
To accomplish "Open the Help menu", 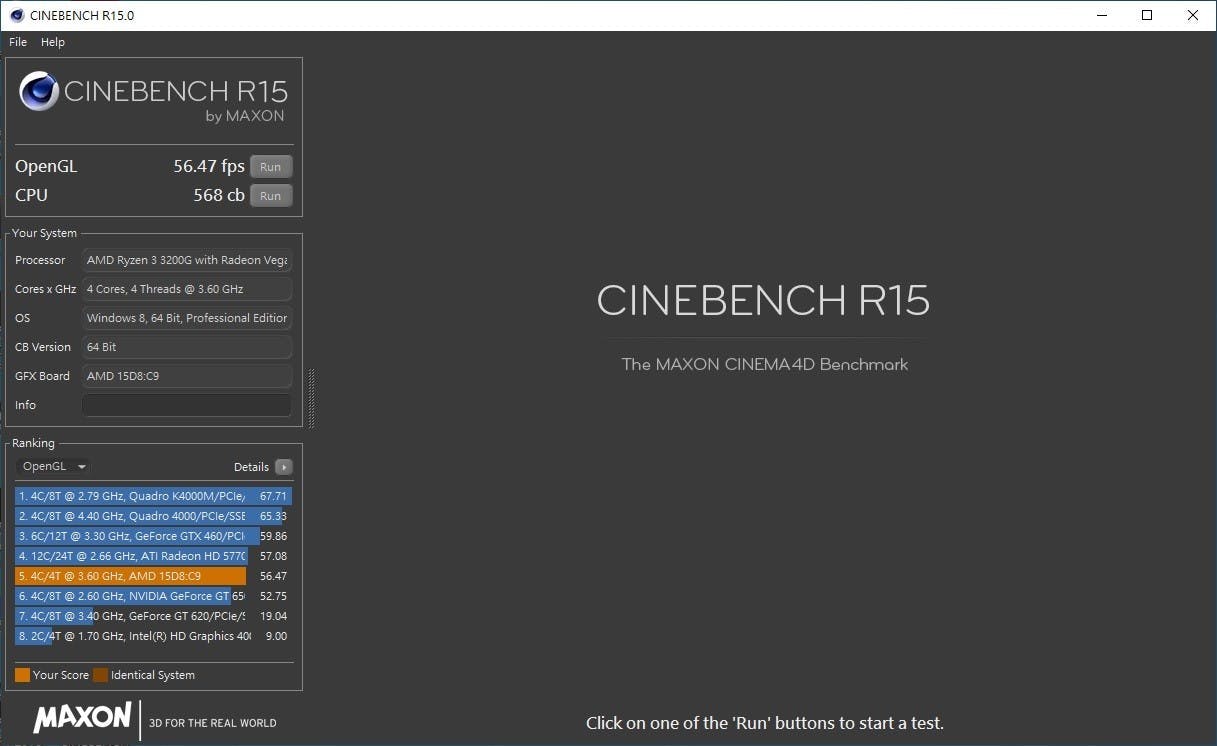I will [53, 42].
